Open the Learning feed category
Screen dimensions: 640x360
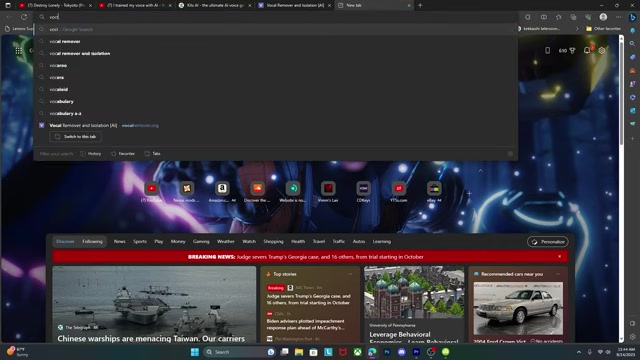pos(382,242)
